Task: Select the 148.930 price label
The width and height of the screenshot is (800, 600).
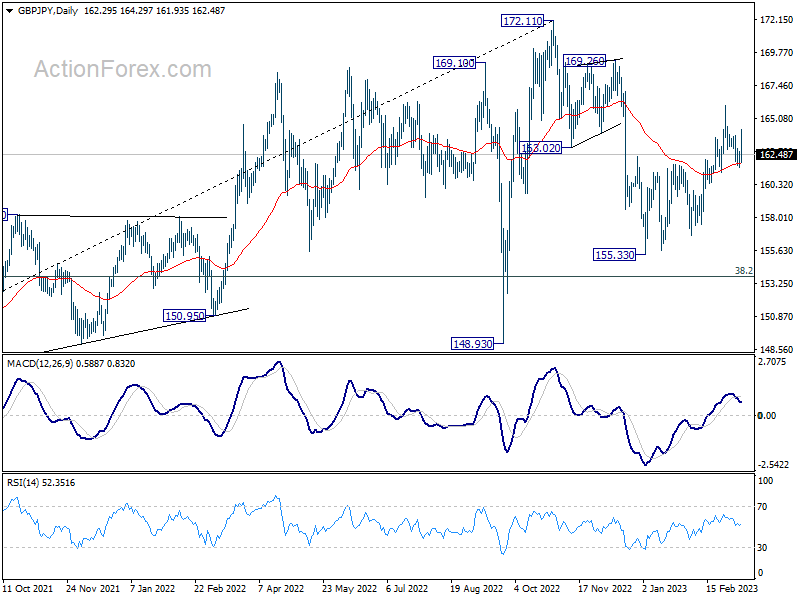Action: click(473, 344)
